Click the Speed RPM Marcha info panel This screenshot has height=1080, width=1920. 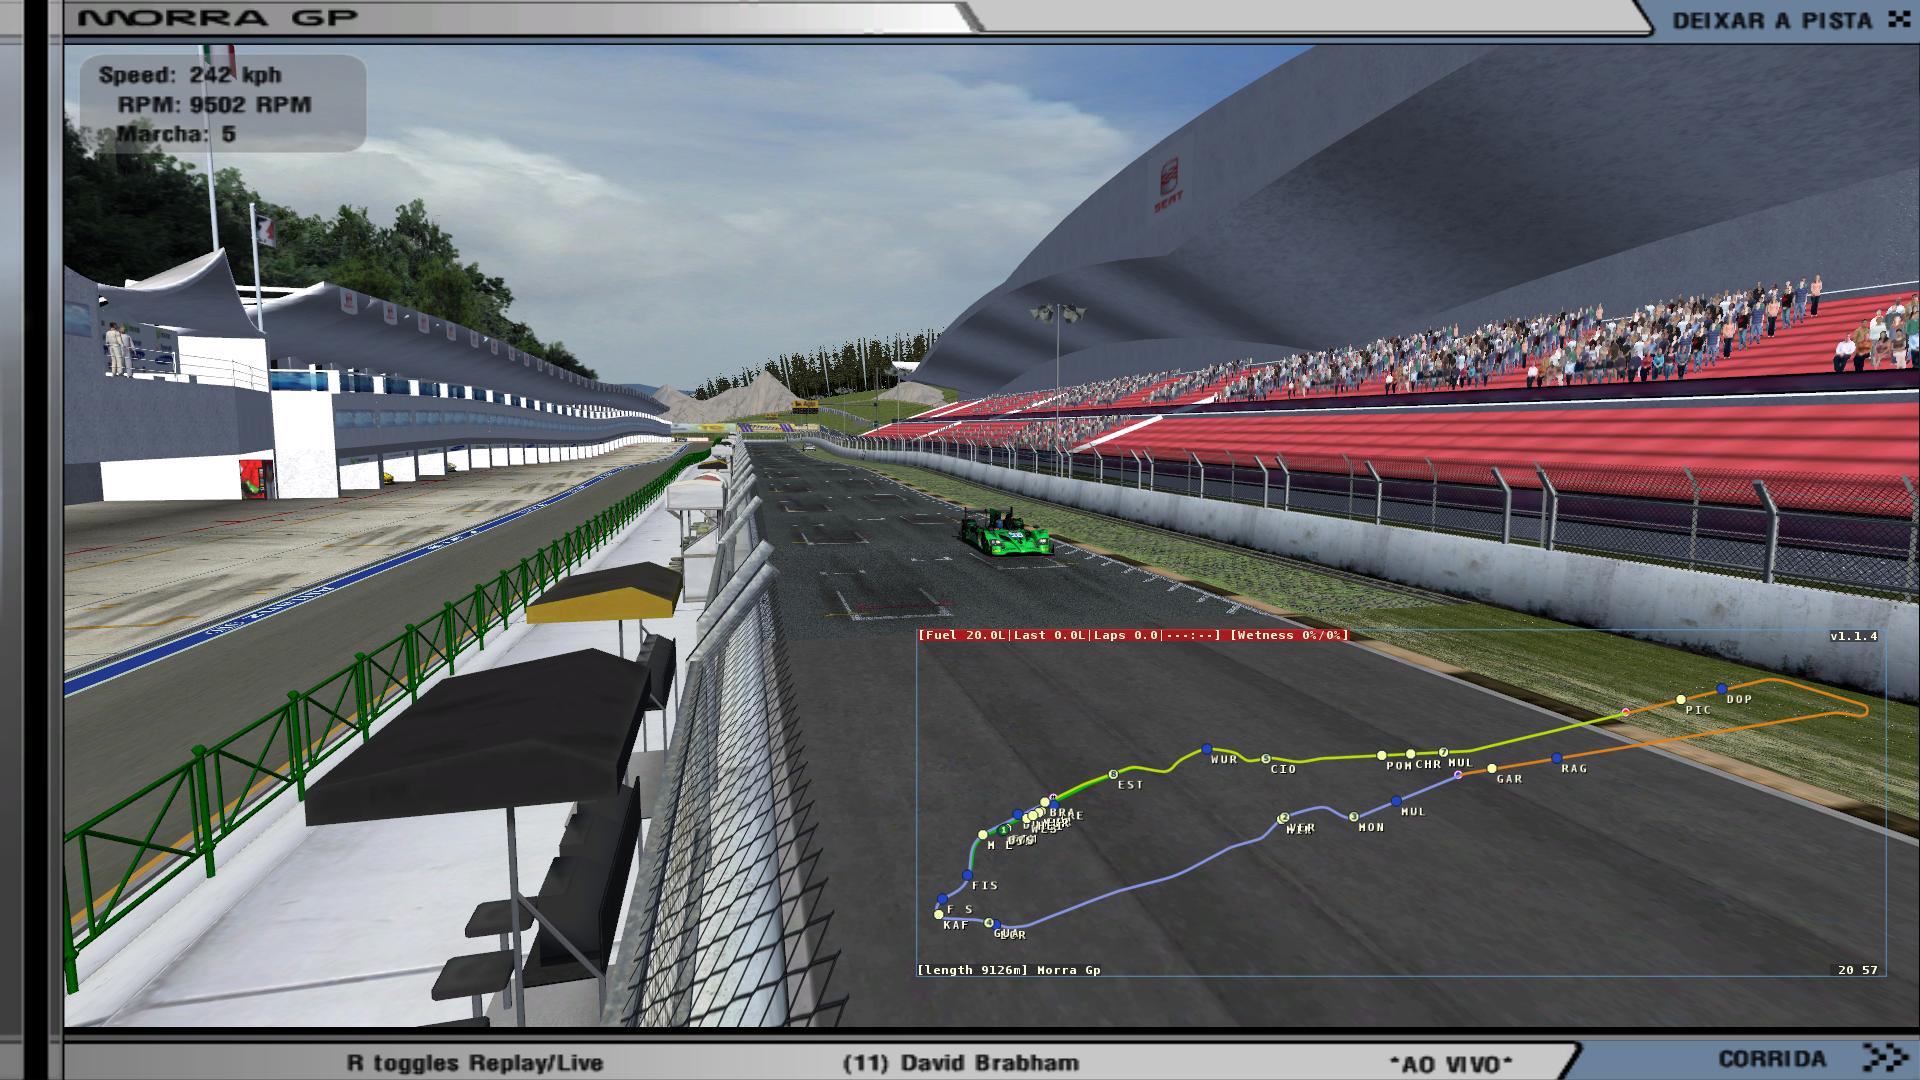click(x=222, y=104)
